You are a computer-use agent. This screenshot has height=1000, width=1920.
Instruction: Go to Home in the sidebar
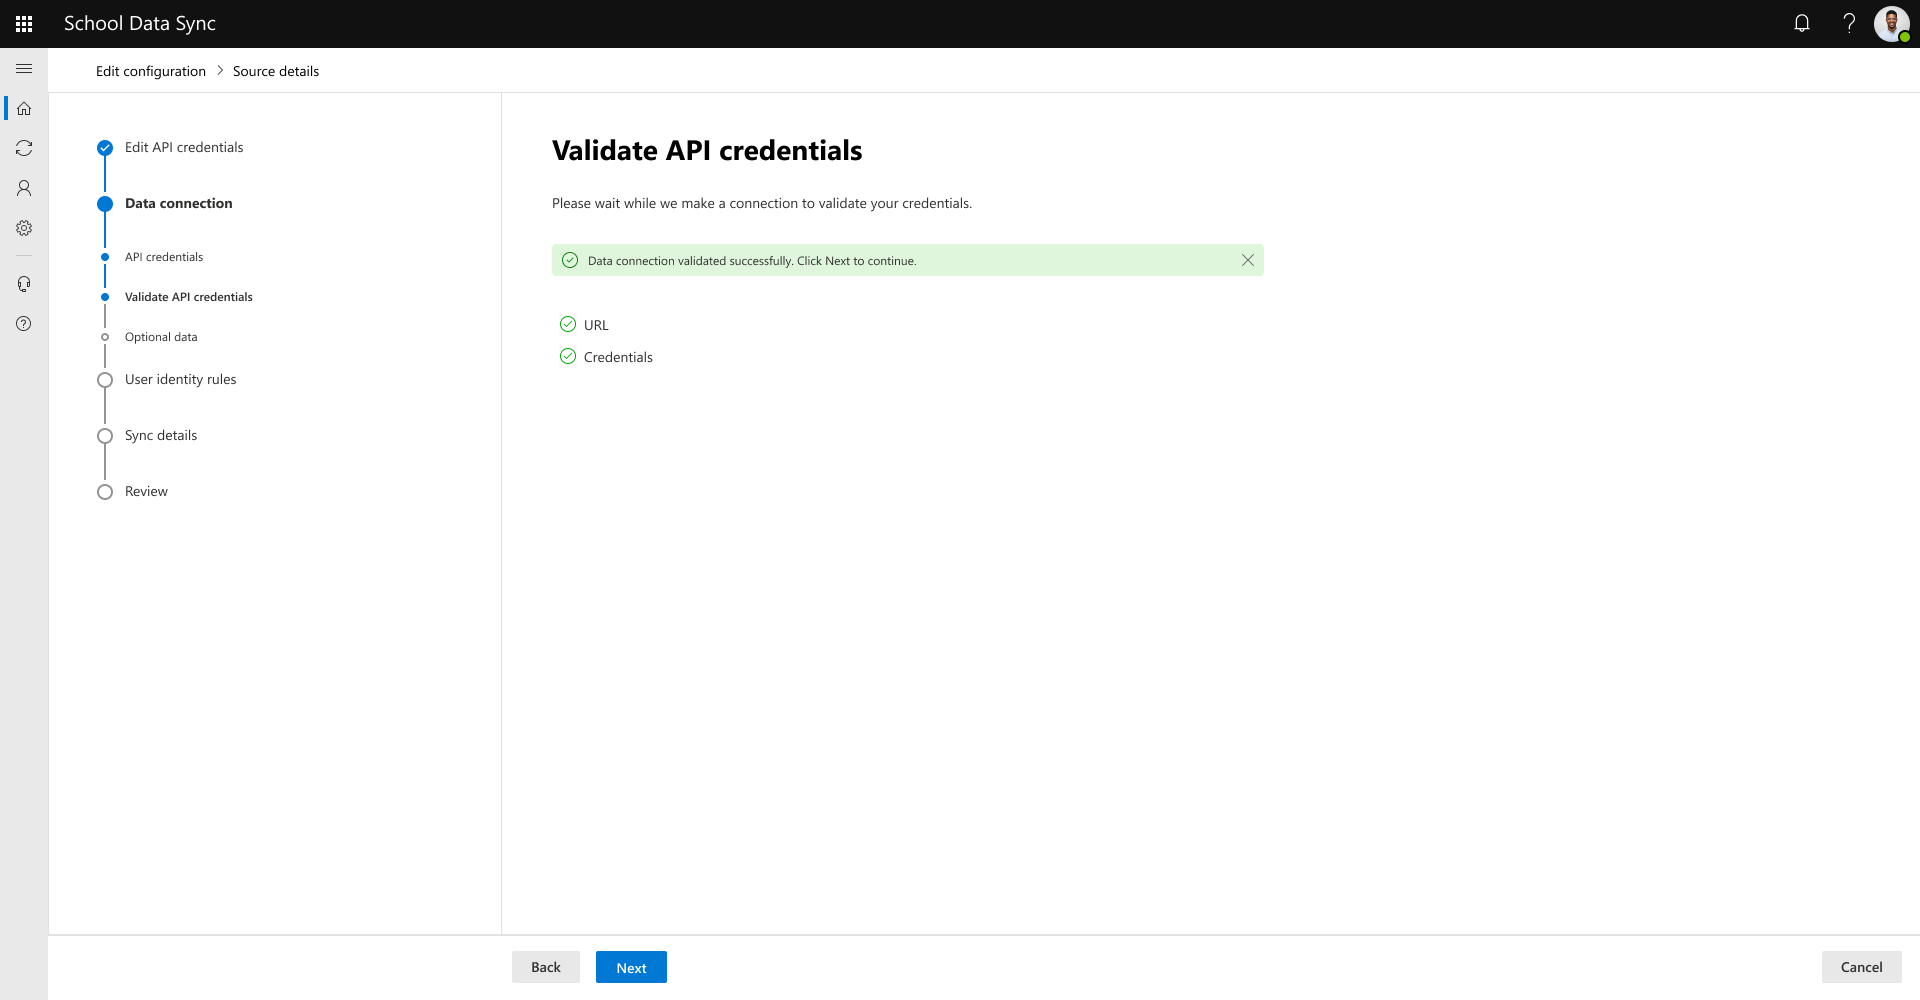click(x=24, y=108)
